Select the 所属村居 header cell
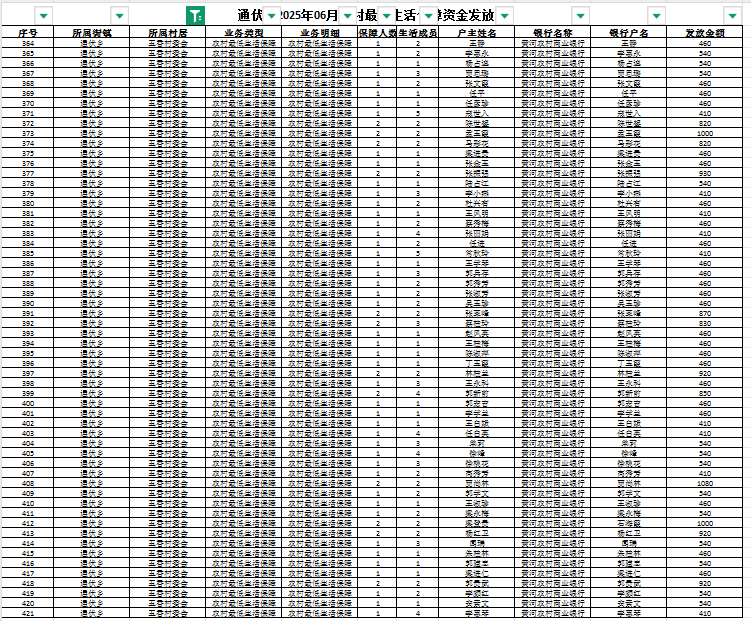Viewport: 751px width, 621px height. [167, 33]
